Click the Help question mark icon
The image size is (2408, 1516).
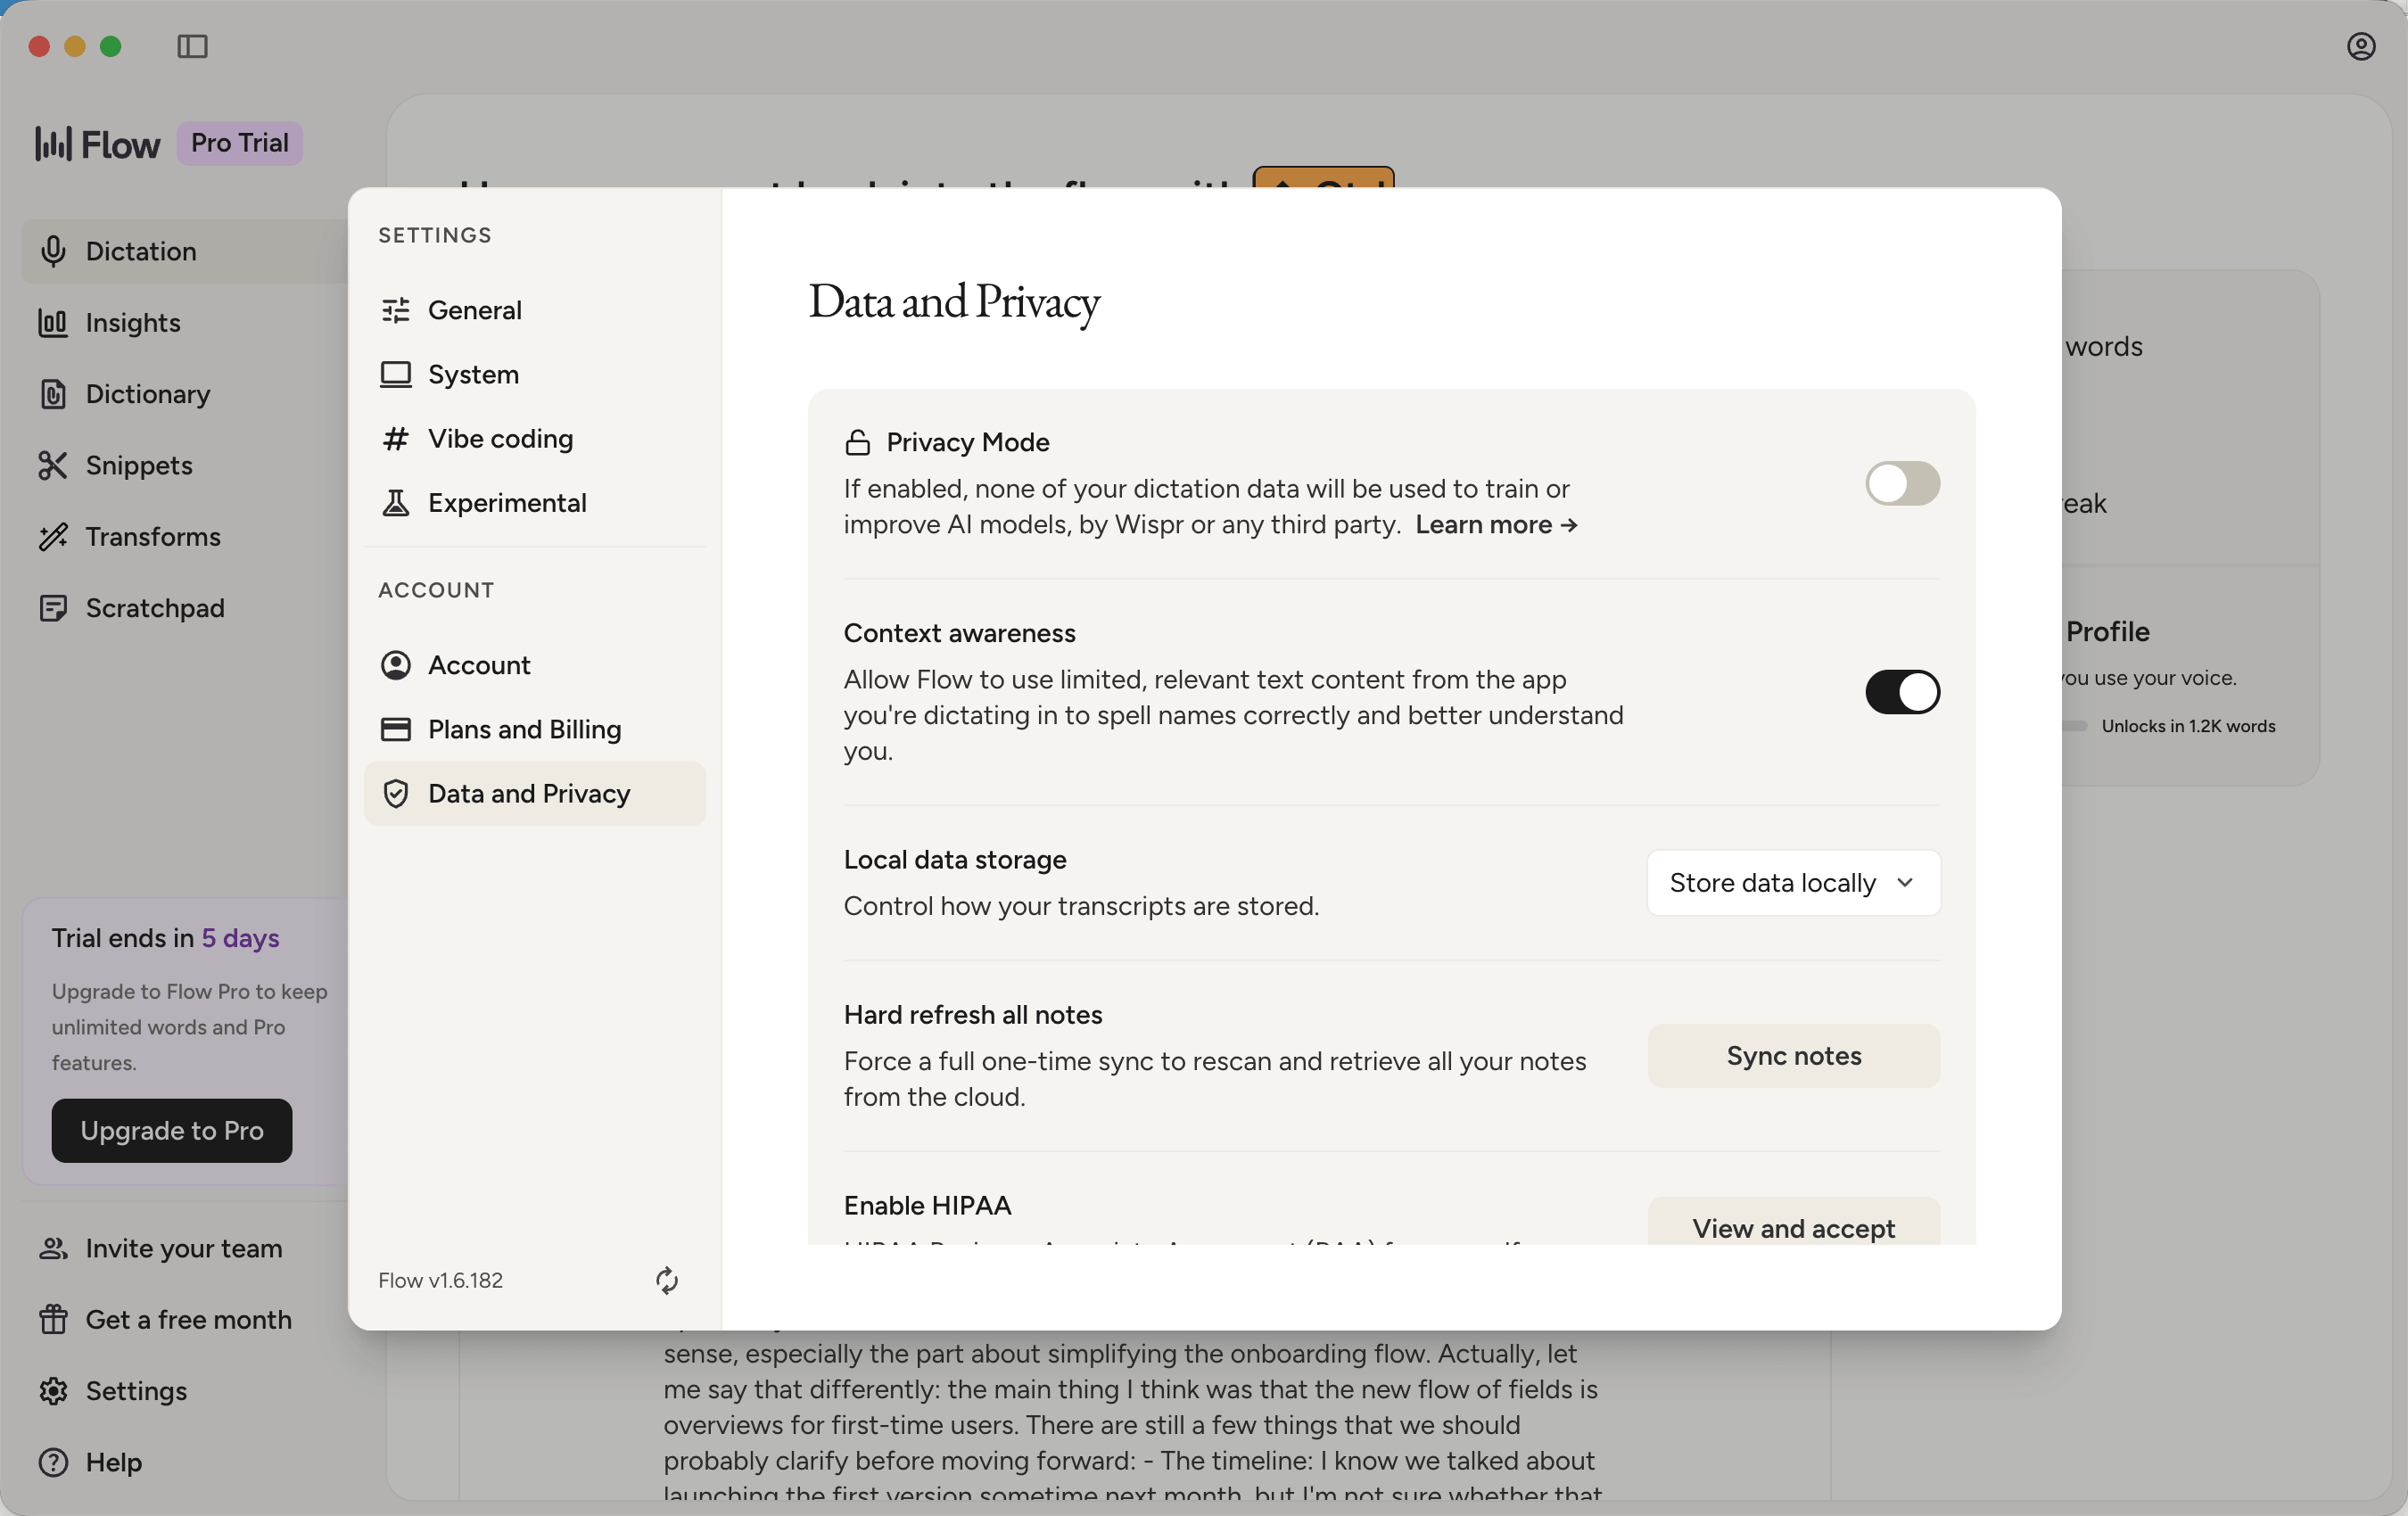coord(53,1462)
